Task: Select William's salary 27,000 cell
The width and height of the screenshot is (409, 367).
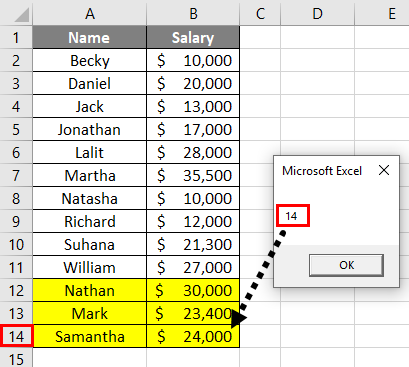Action: click(x=193, y=267)
